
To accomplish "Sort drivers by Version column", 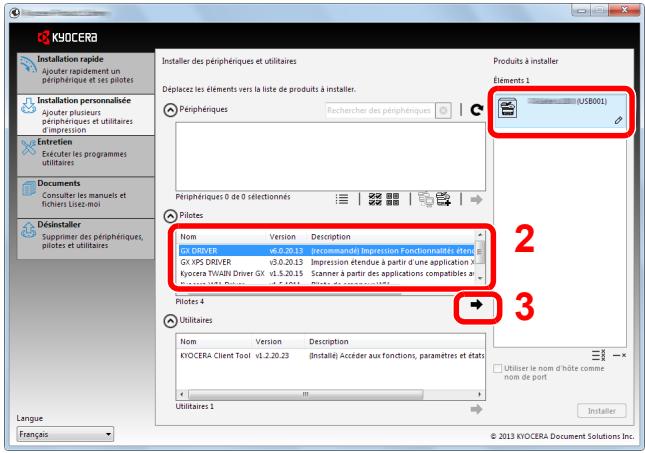I will (x=287, y=237).
